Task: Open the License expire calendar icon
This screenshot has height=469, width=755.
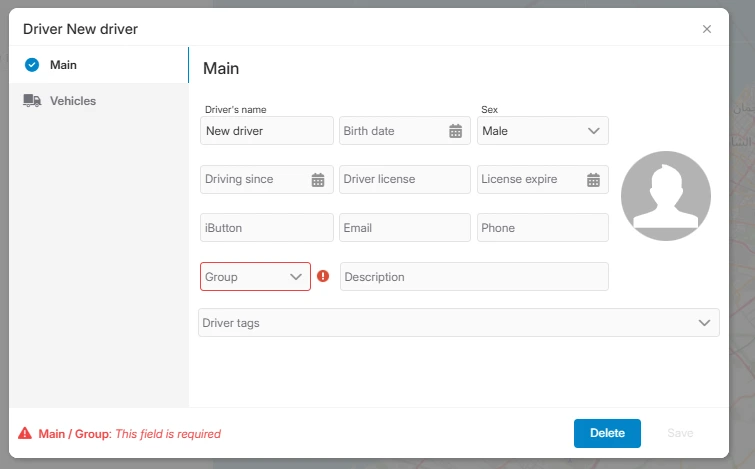Action: pos(593,180)
